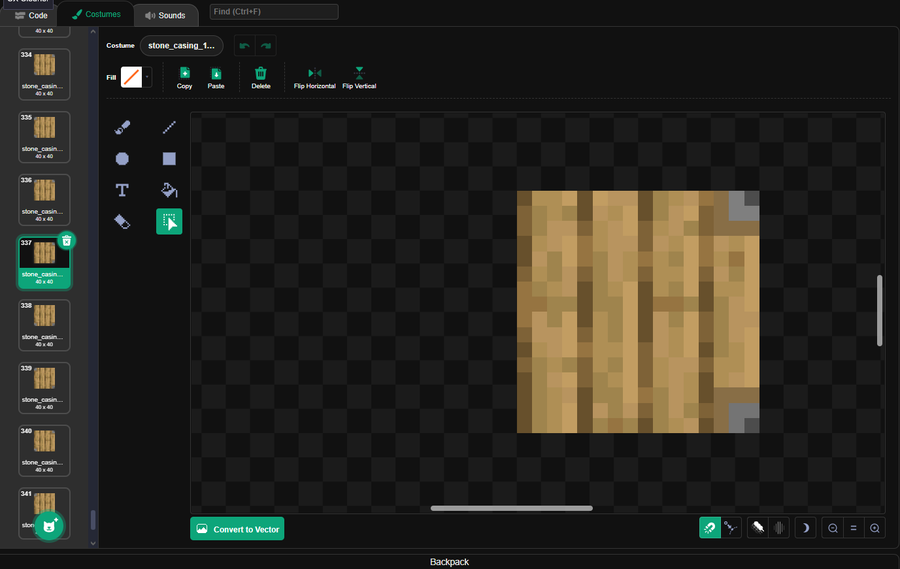Select the Fill bucket tool
This screenshot has width=900, height=569.
[169, 190]
